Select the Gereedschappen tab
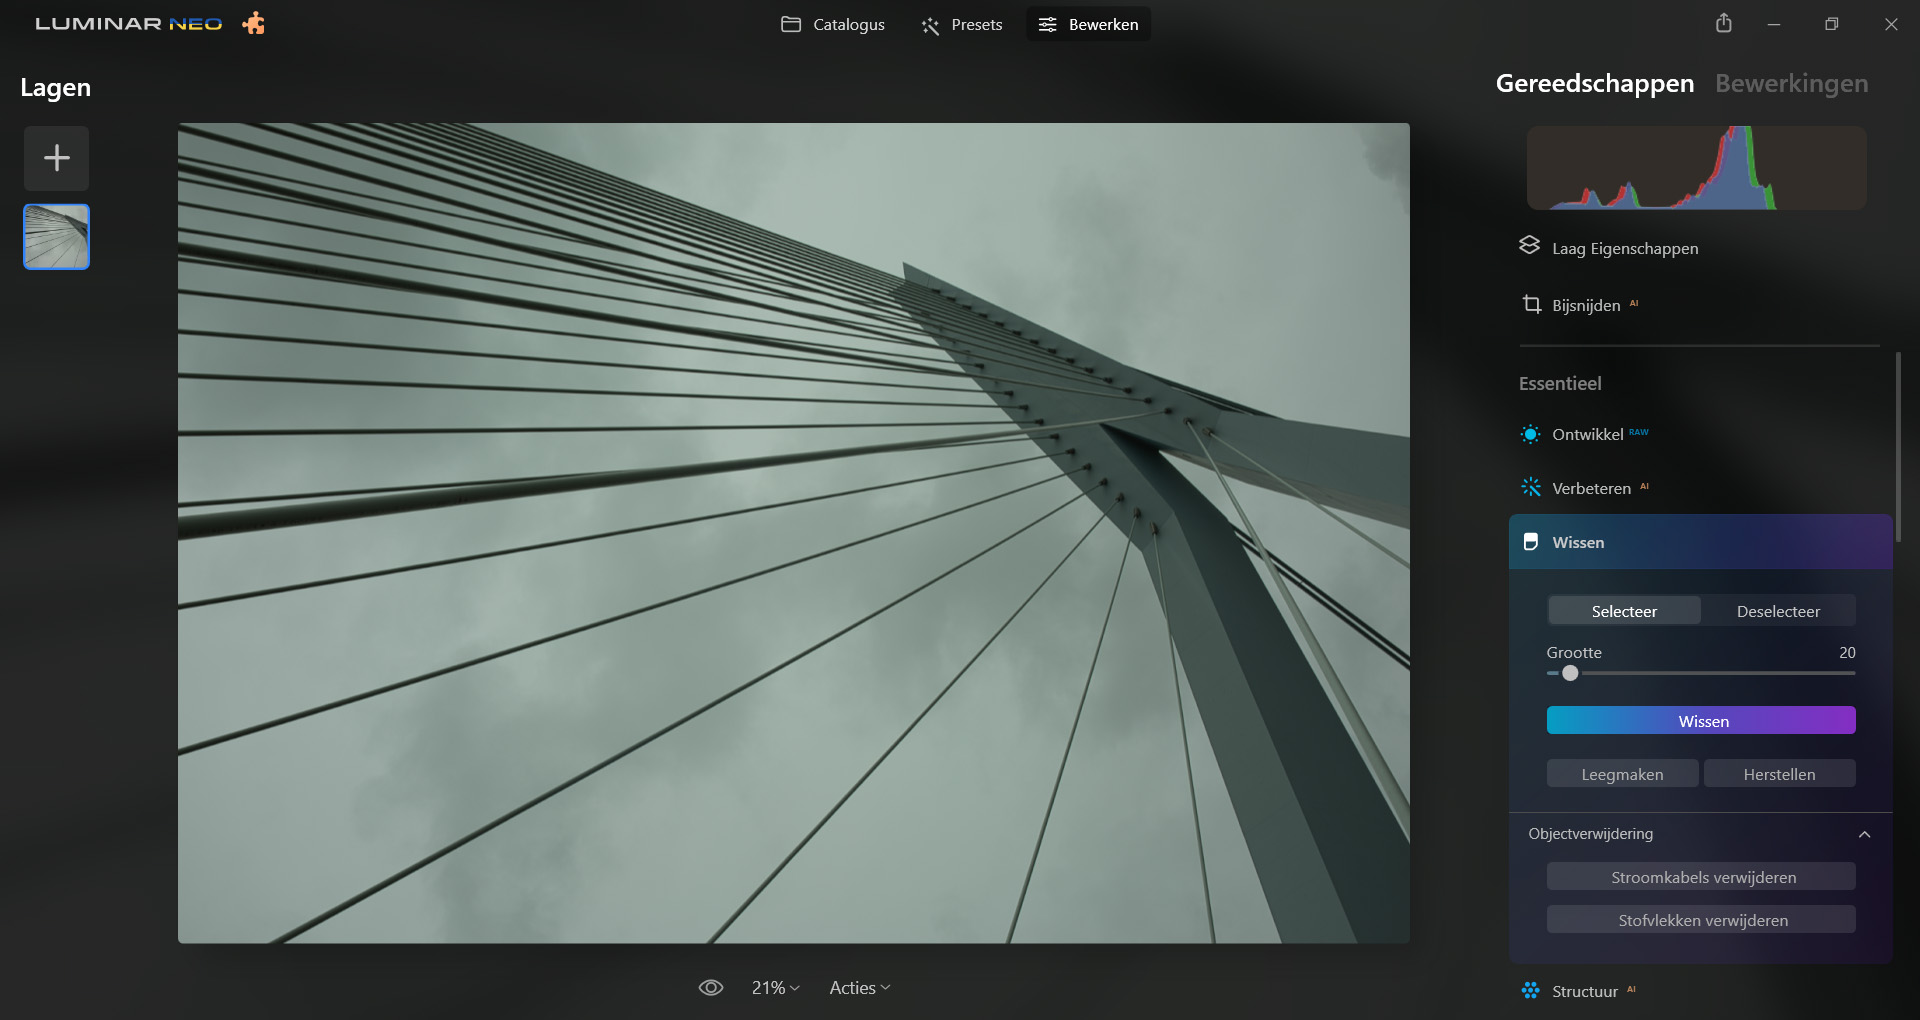 click(x=1595, y=83)
